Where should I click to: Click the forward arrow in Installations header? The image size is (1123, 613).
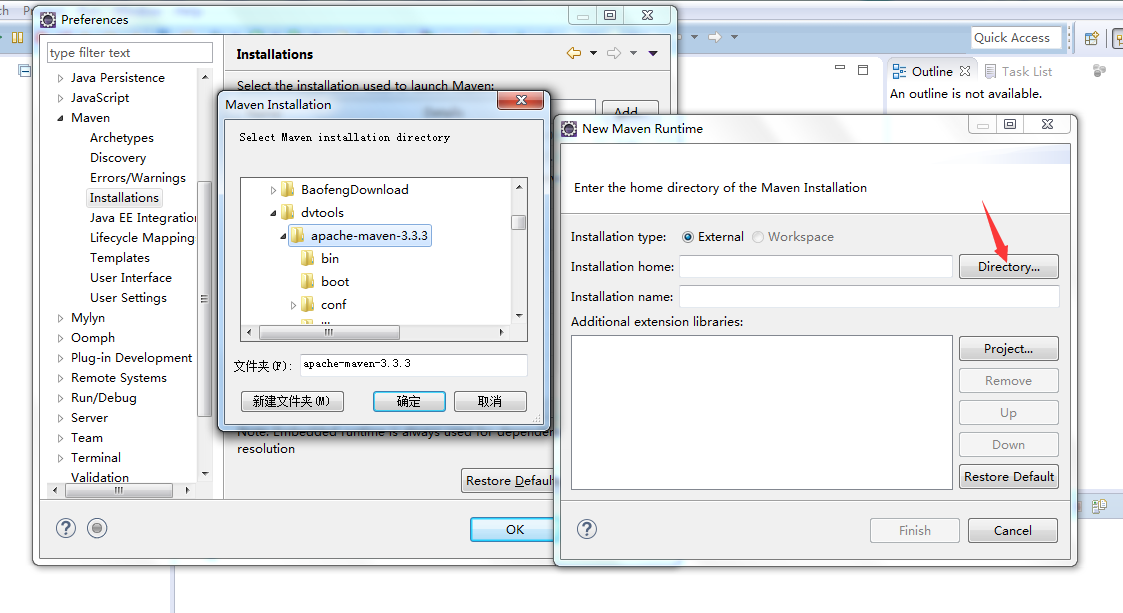tap(614, 53)
